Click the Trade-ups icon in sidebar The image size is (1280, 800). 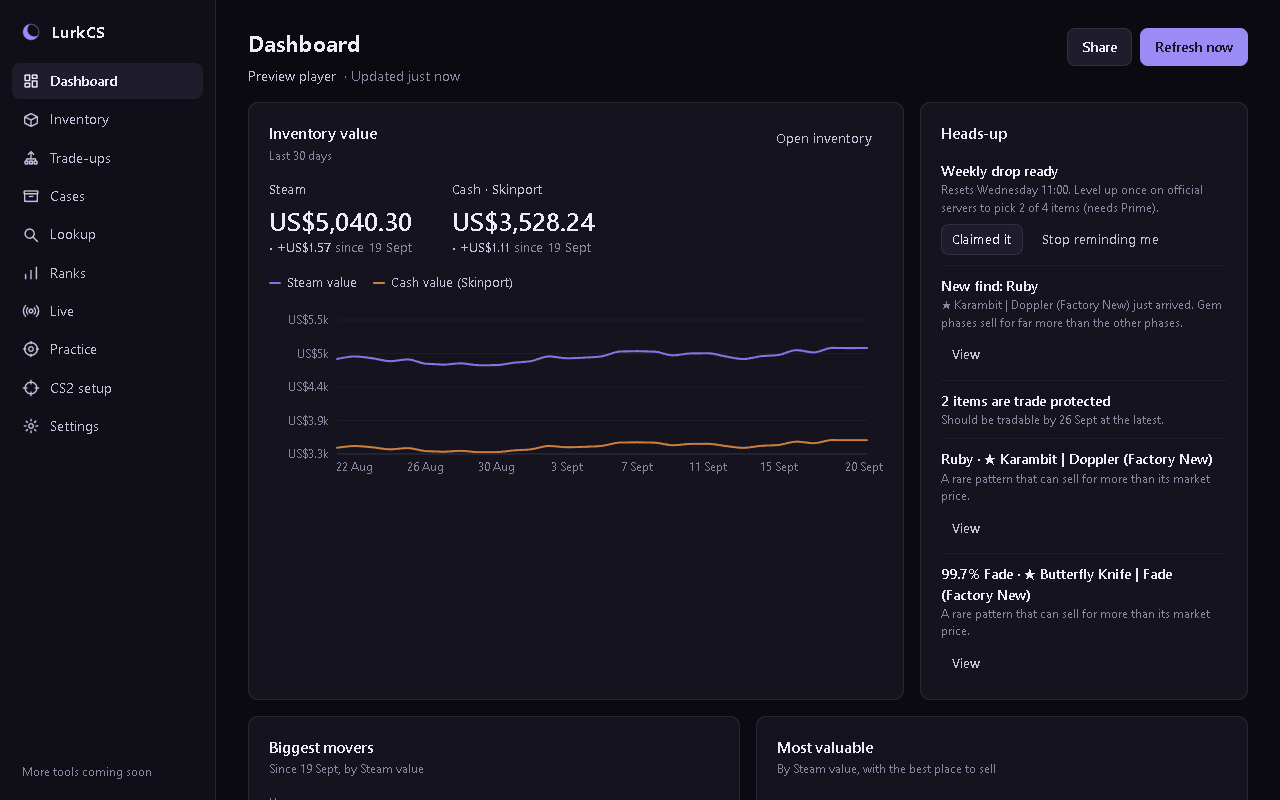(31, 158)
